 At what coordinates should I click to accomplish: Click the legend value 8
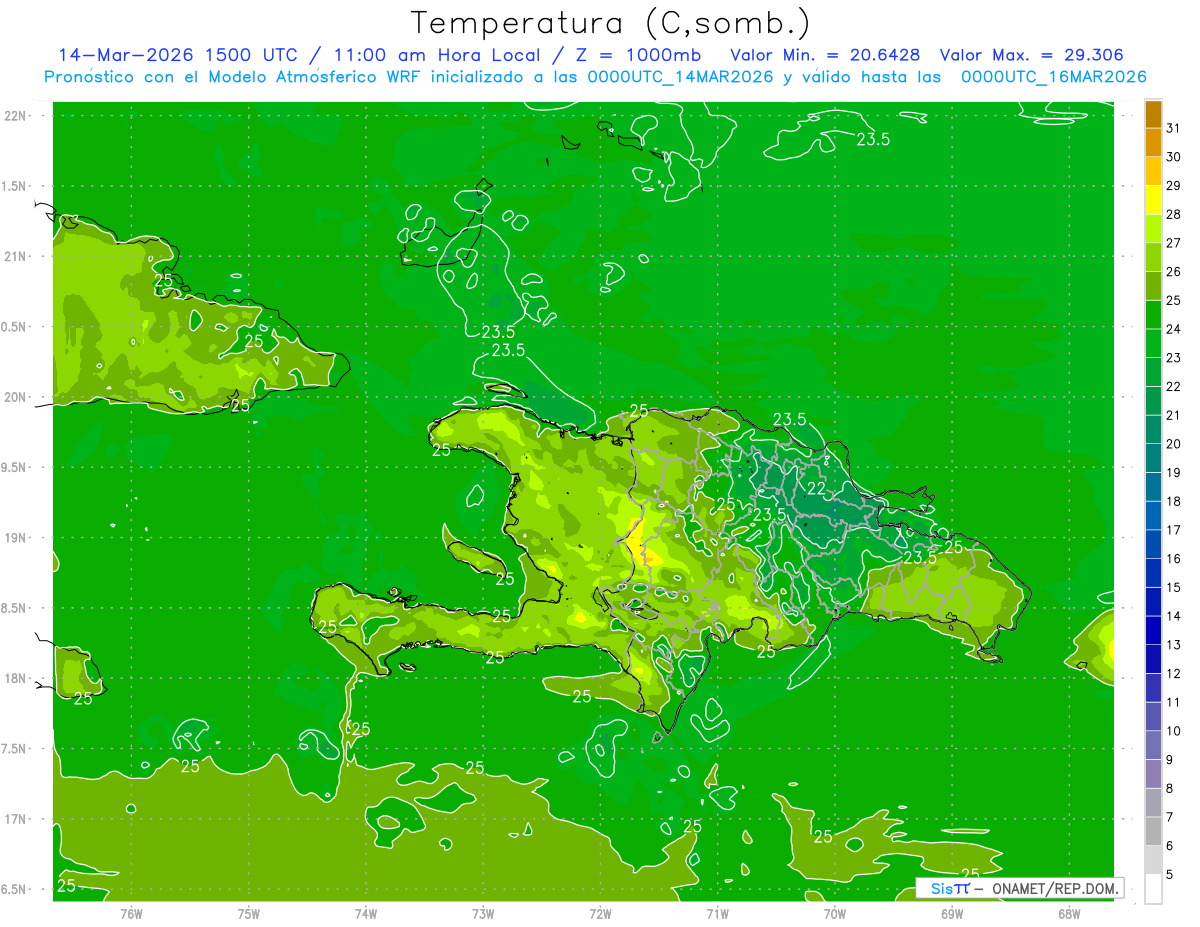pos(1170,788)
